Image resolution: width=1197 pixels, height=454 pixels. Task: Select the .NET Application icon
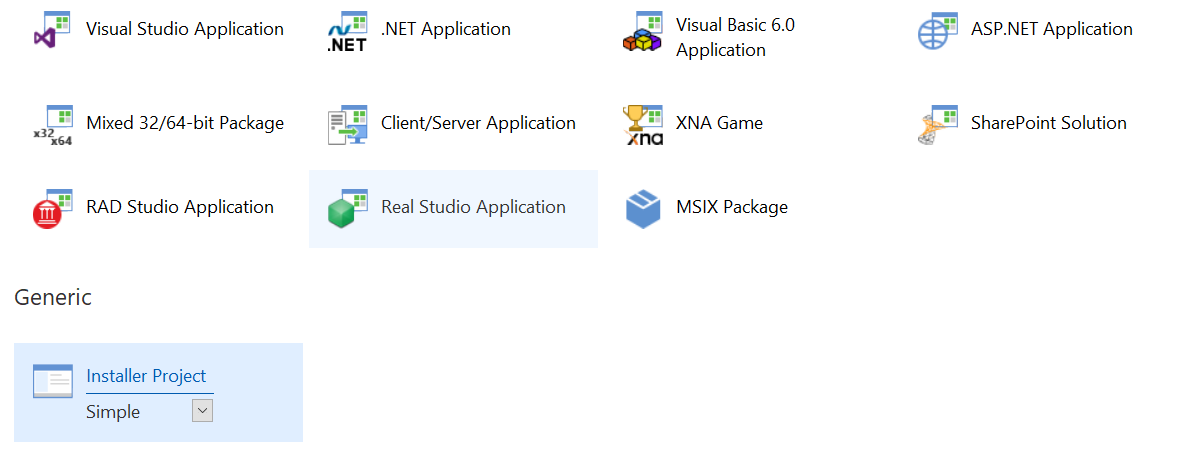pos(347,31)
